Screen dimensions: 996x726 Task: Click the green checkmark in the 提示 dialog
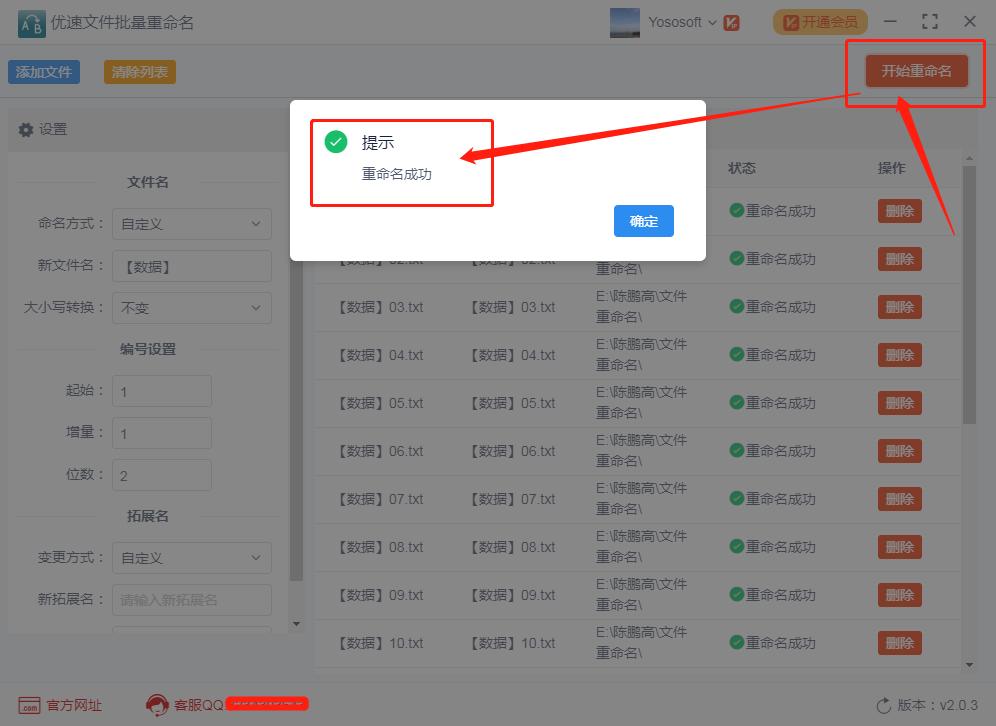334,142
